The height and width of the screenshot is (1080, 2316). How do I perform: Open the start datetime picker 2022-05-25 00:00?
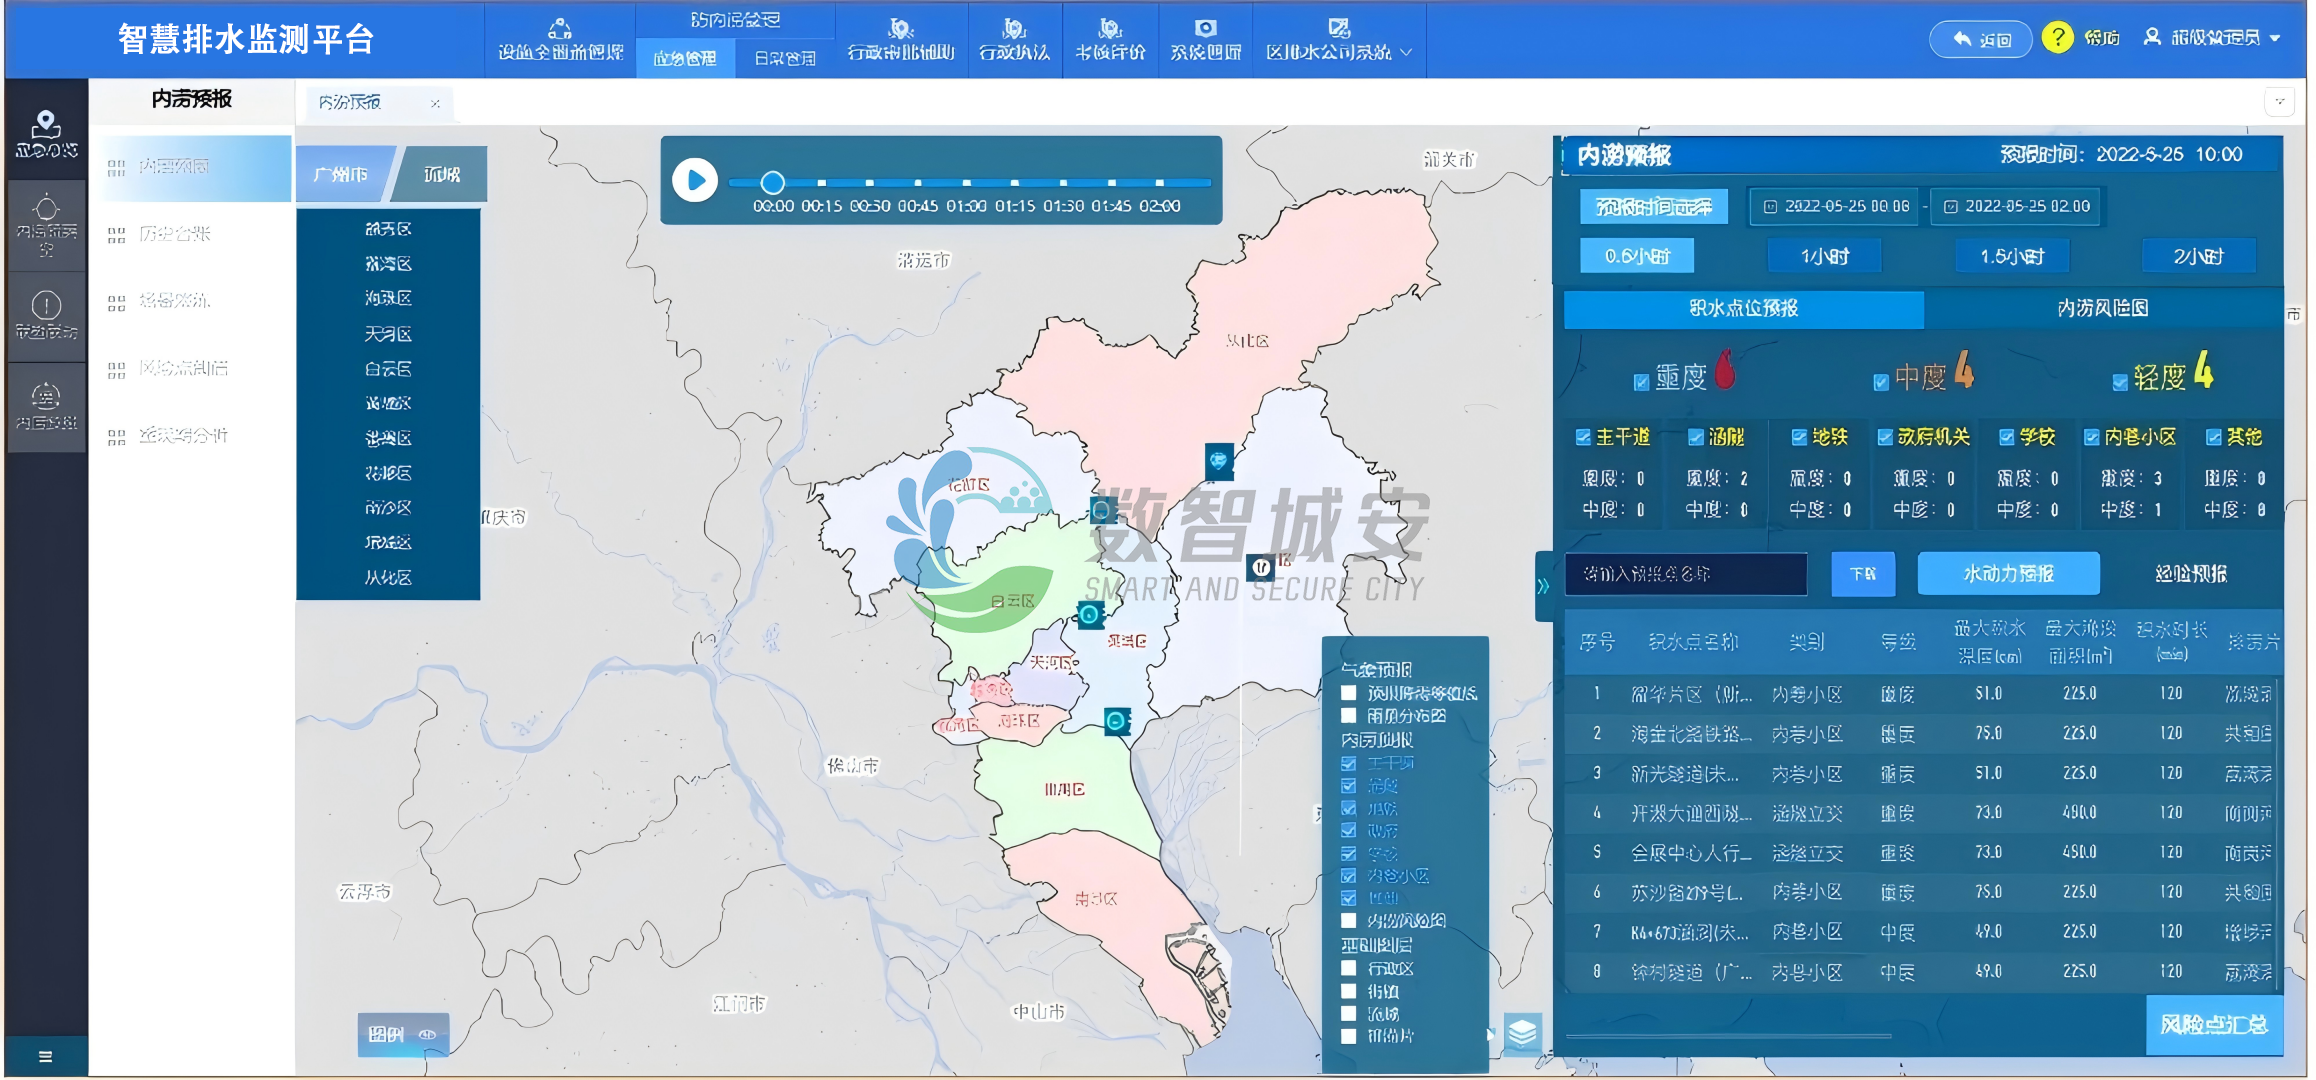pos(1835,206)
